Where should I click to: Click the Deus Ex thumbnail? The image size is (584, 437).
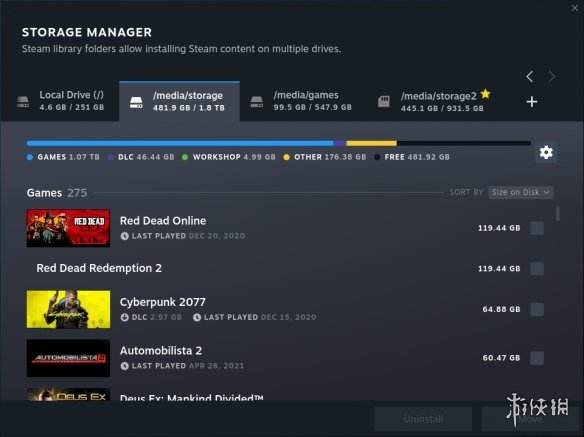68,394
